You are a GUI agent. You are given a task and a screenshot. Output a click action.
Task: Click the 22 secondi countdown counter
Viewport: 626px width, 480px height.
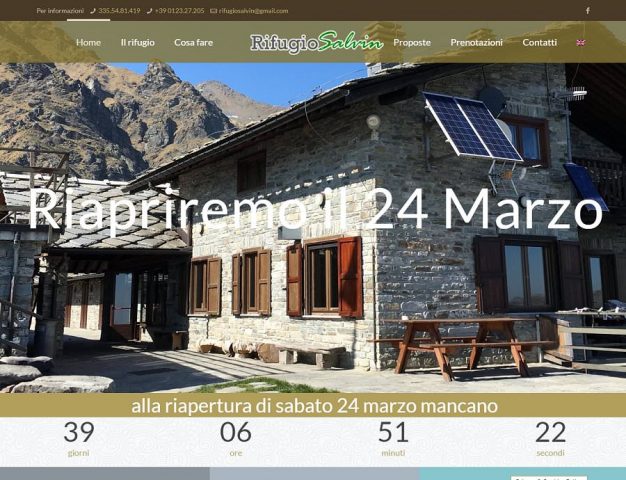(x=550, y=438)
